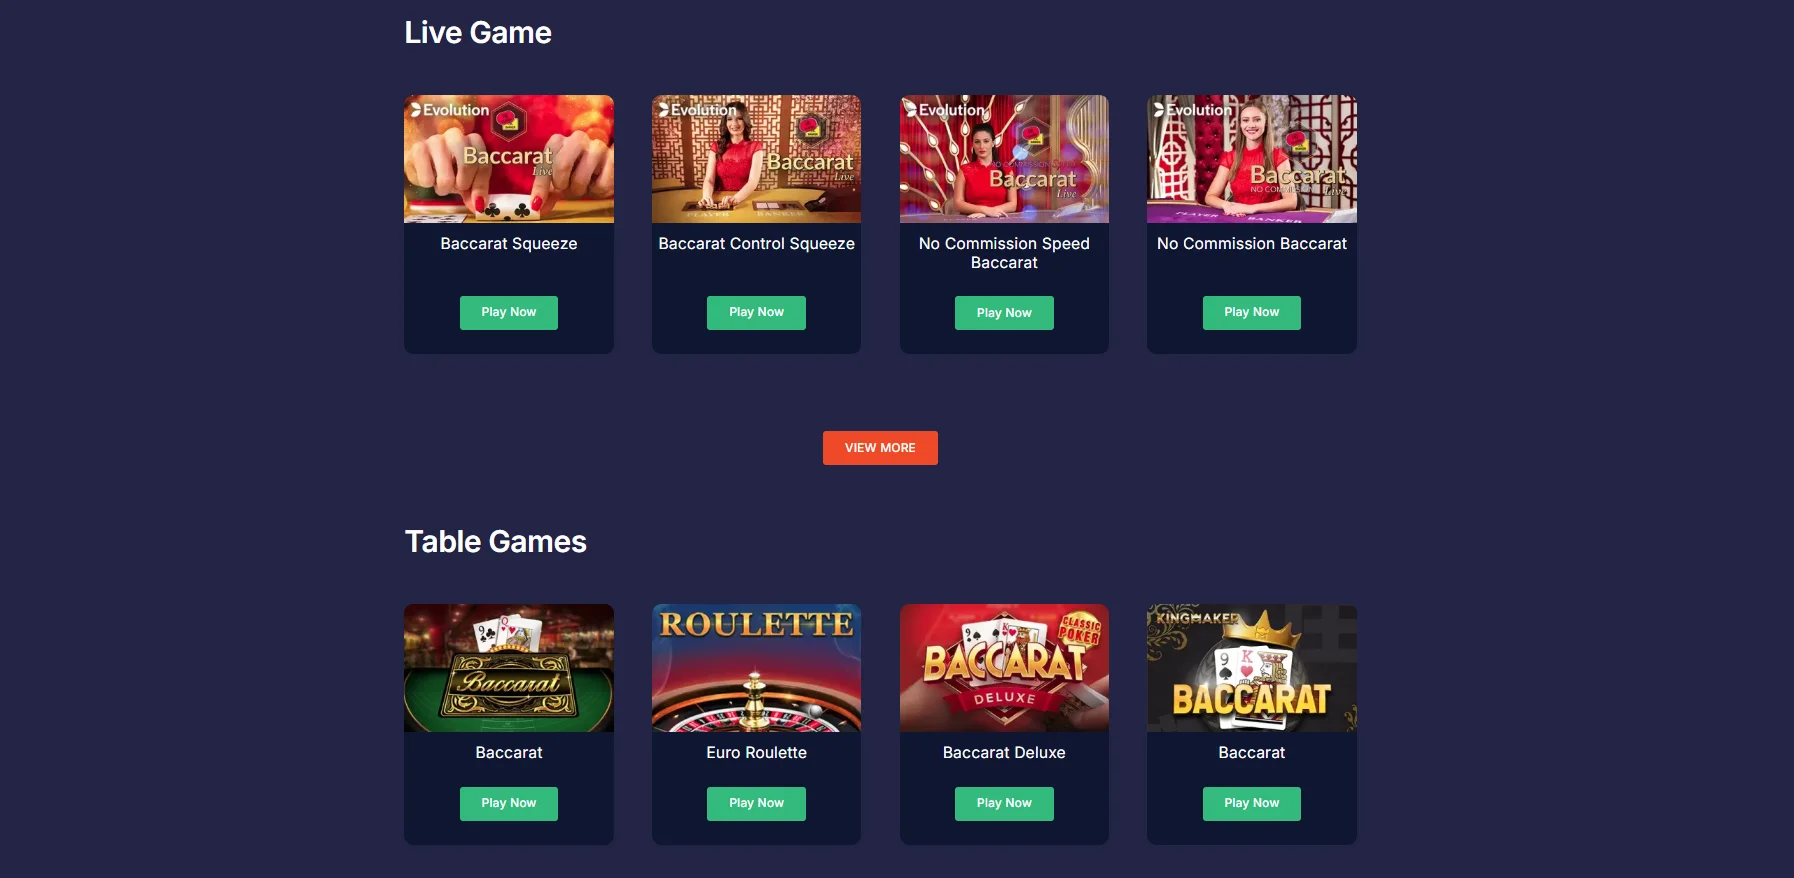Click Play Now under Euro Roulette
Image resolution: width=1794 pixels, height=878 pixels.
point(756,804)
